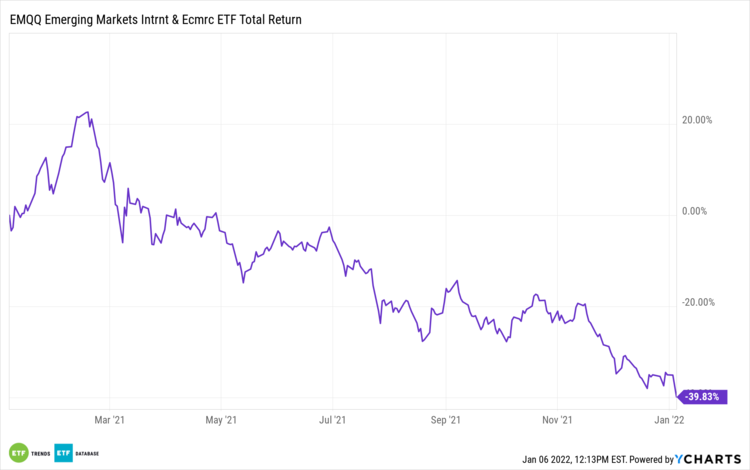Click the 20.00% y-axis label
The height and width of the screenshot is (470, 750).
pos(696,121)
